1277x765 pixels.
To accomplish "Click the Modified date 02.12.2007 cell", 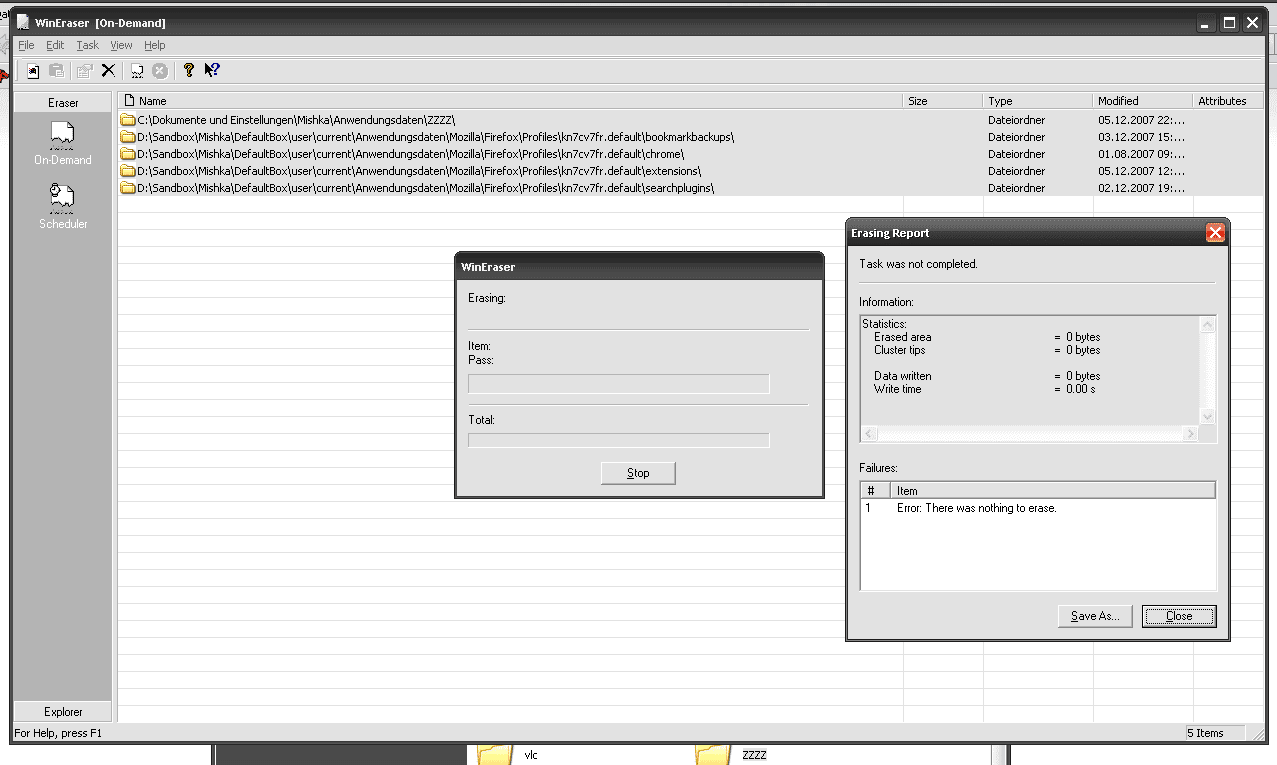I will click(x=1141, y=188).
